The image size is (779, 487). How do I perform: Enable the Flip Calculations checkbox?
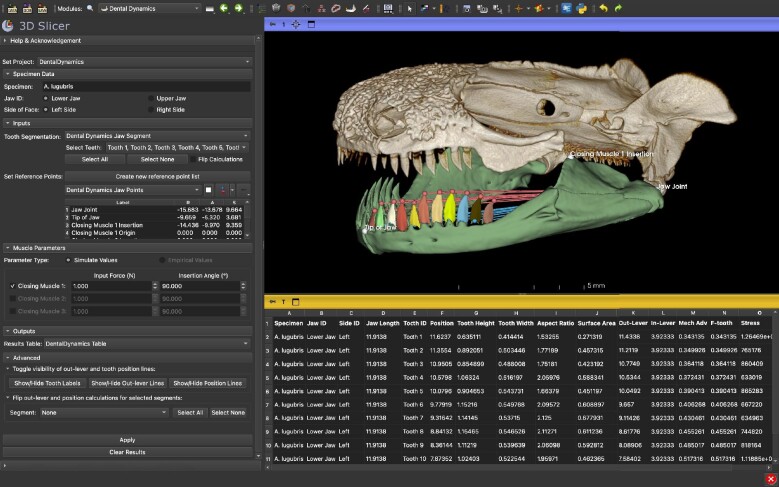click(193, 160)
